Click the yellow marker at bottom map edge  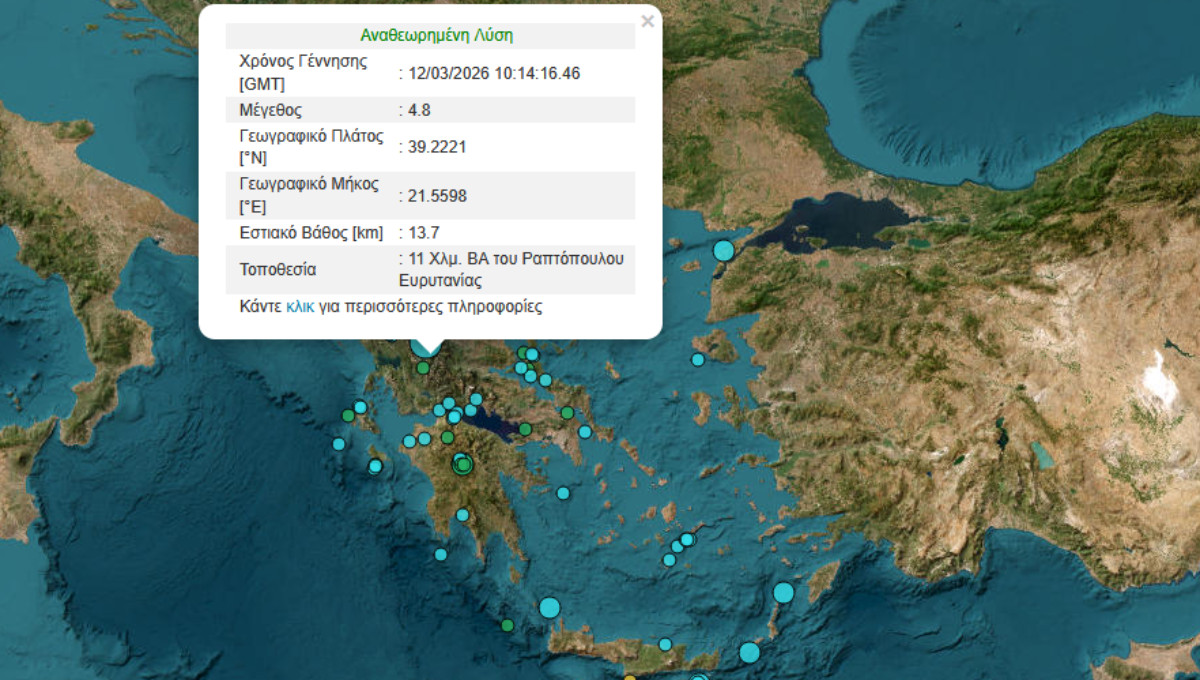629,678
